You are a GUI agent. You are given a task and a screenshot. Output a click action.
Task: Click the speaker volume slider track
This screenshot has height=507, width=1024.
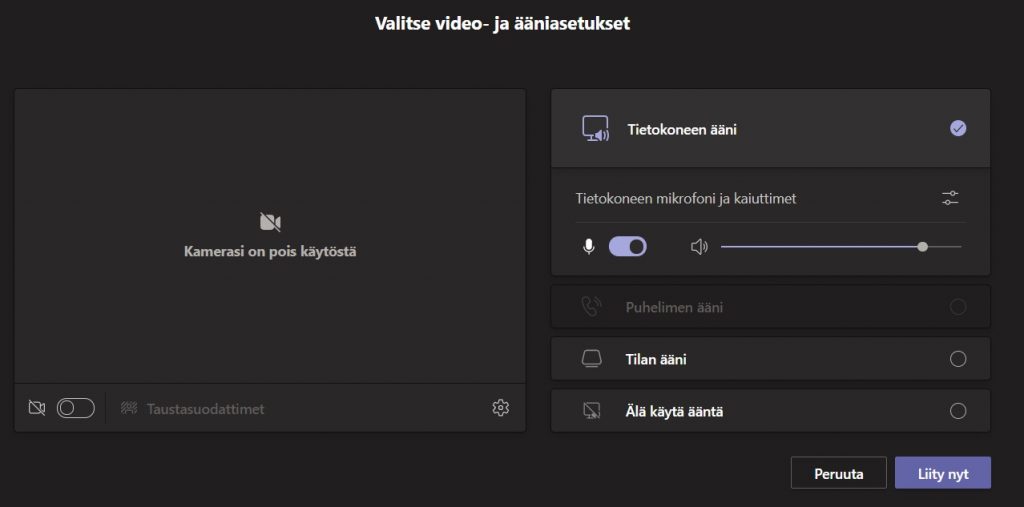tap(820, 246)
